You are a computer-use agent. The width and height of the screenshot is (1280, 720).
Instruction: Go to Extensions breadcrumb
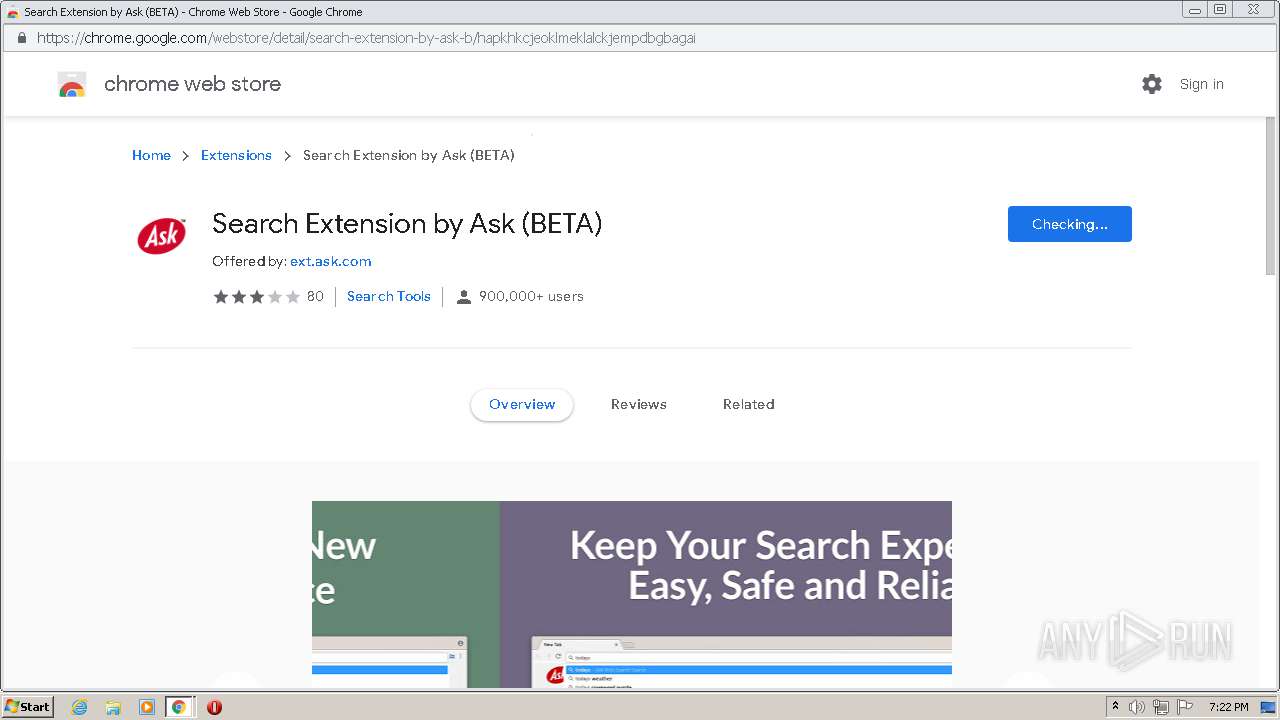(x=236, y=155)
